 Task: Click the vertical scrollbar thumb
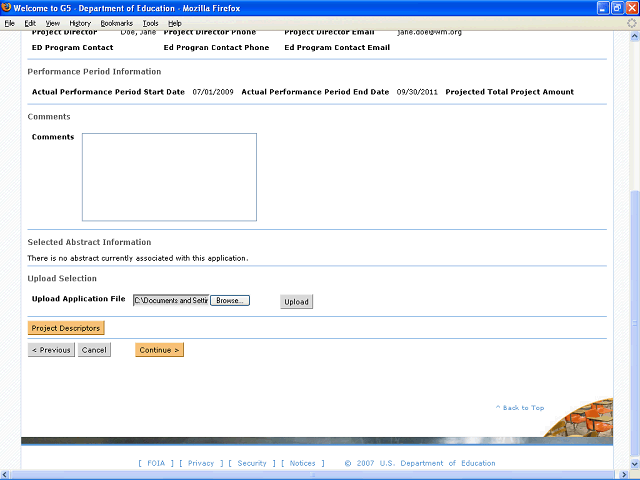(x=635, y=323)
